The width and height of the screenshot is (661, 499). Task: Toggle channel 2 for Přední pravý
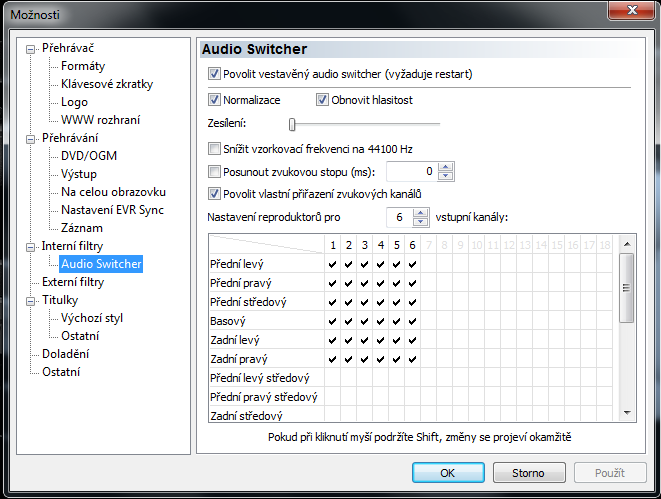[x=349, y=283]
